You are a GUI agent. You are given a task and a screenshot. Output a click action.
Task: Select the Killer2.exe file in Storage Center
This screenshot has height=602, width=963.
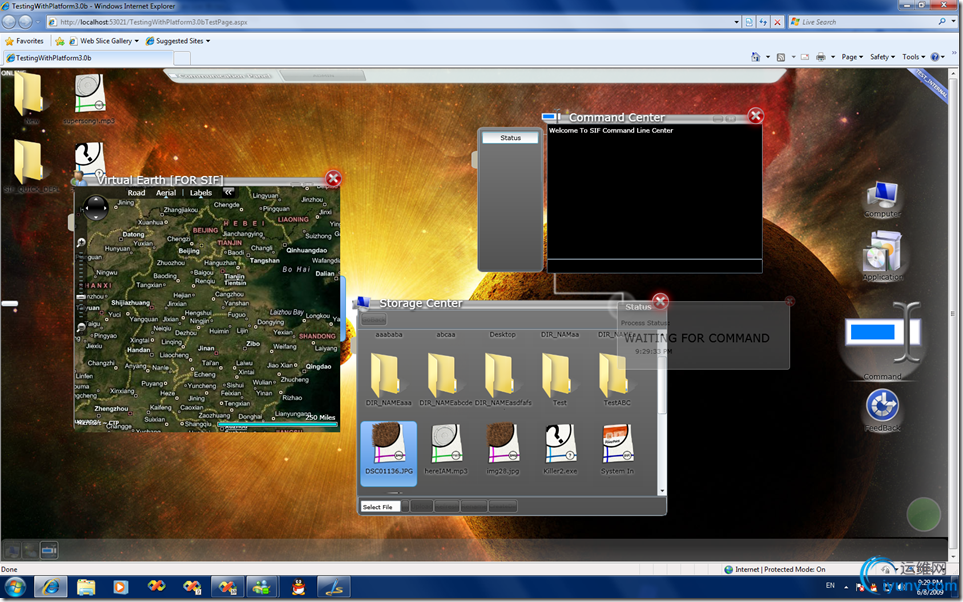[x=560, y=450]
